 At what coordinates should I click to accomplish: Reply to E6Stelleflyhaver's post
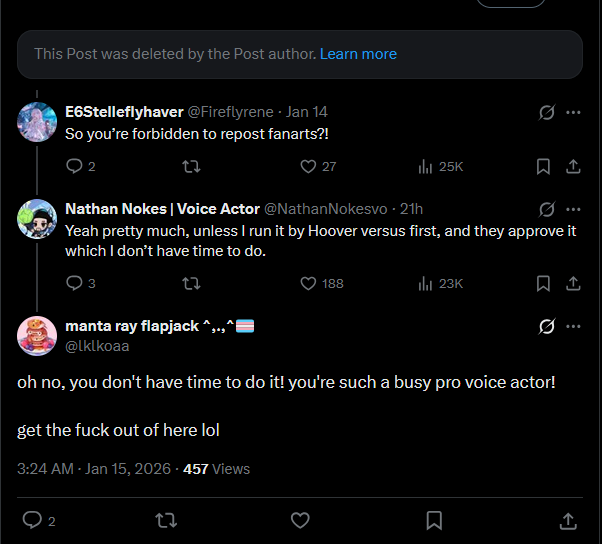pos(80,166)
